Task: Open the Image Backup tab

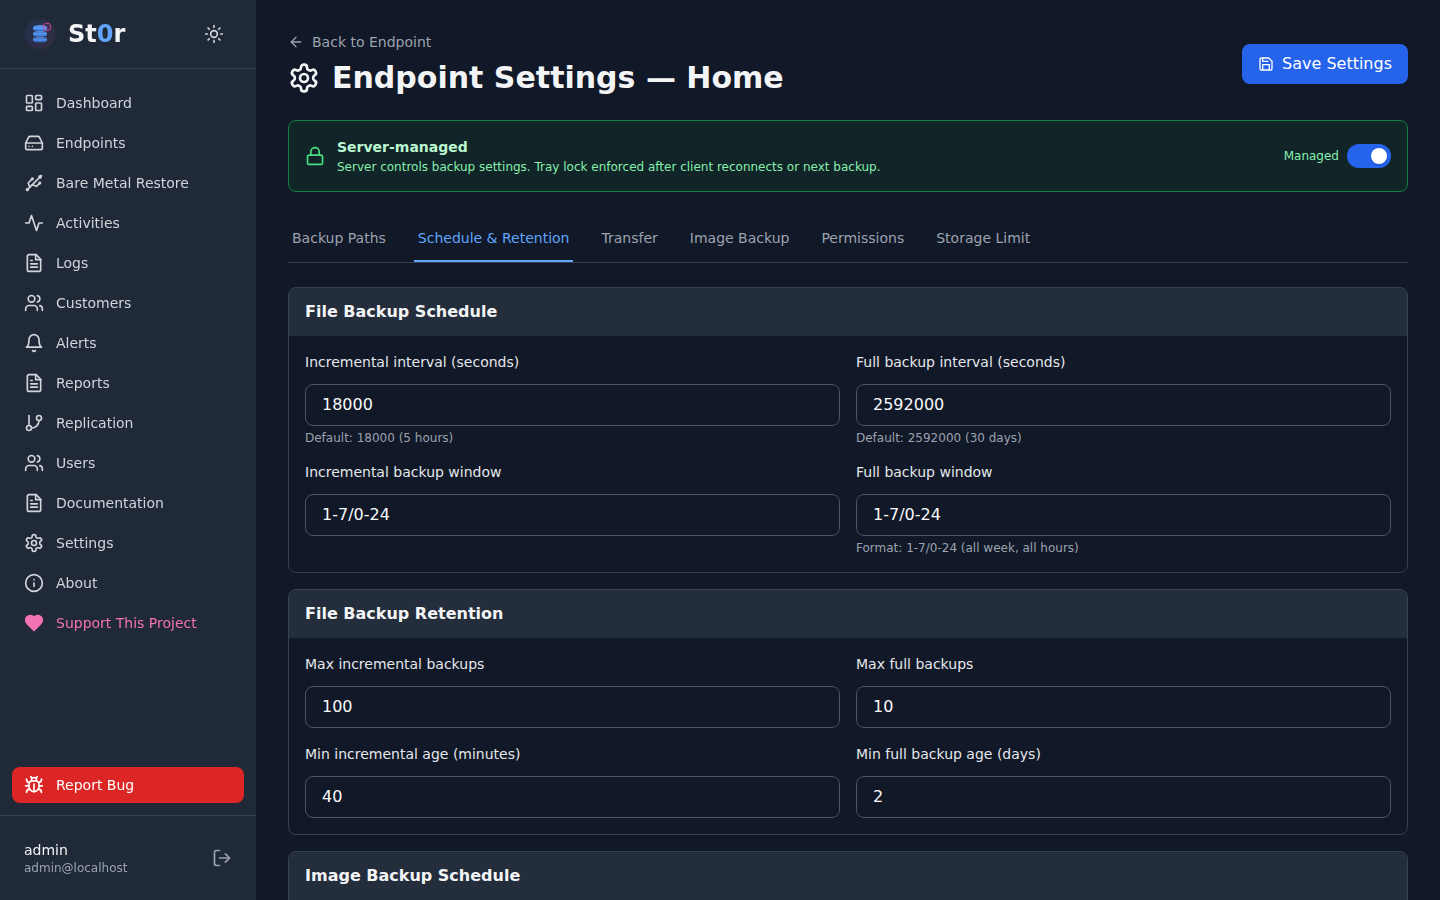Action: coord(739,238)
